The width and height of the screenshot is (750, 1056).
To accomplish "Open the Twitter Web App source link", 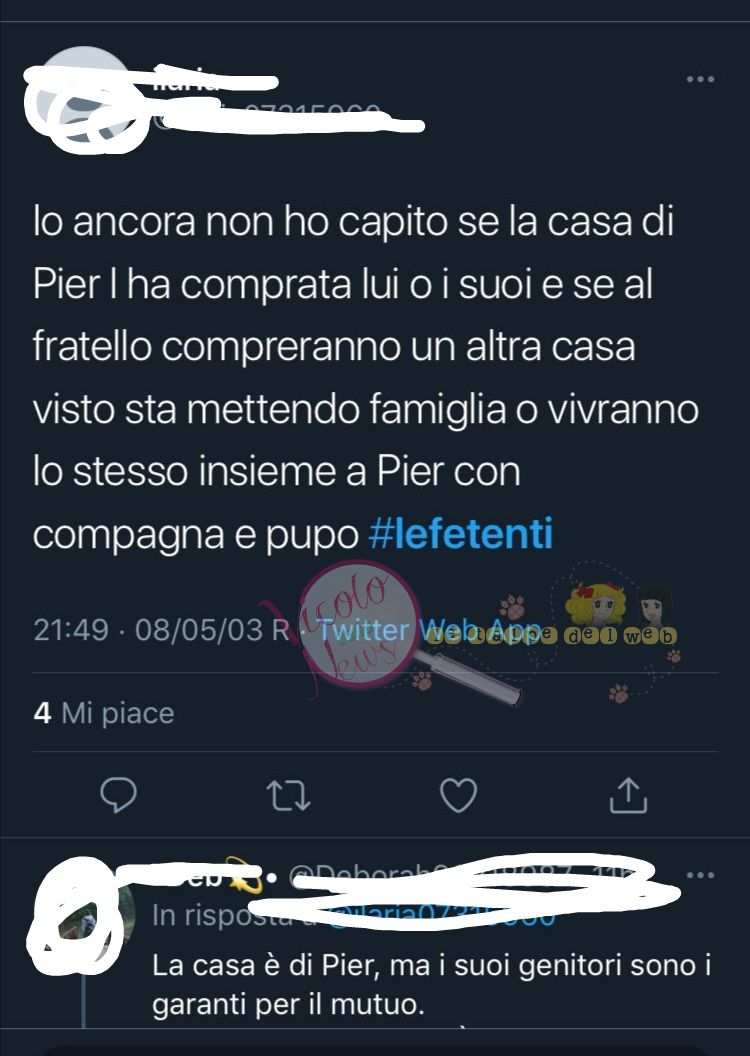I will pyautogui.click(x=430, y=630).
